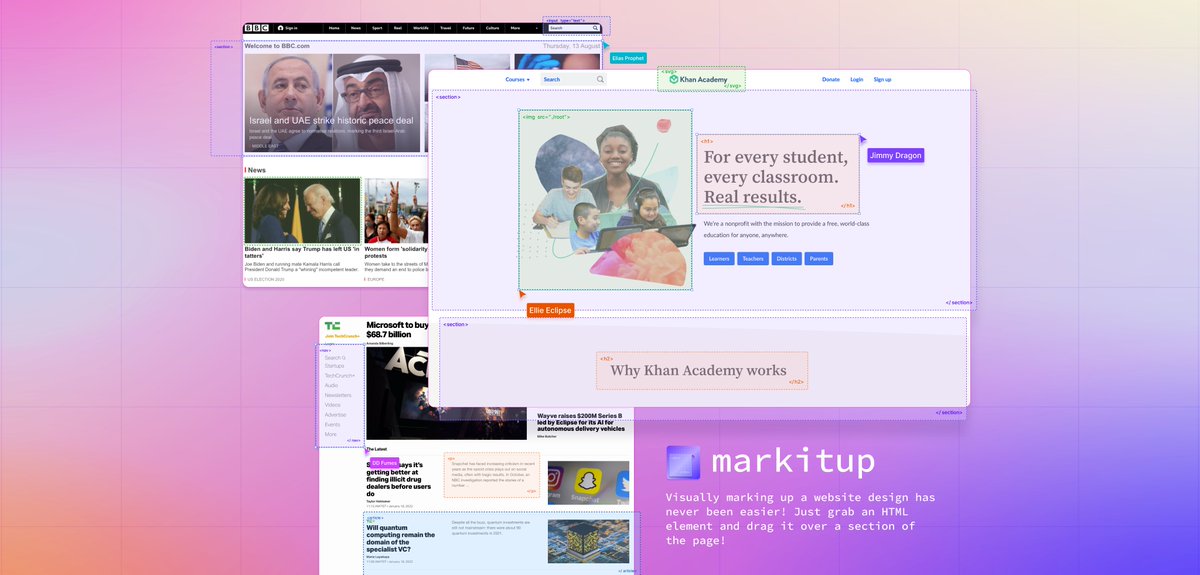
Task: Open the News tab in BBC navigation
Action: [x=356, y=28]
